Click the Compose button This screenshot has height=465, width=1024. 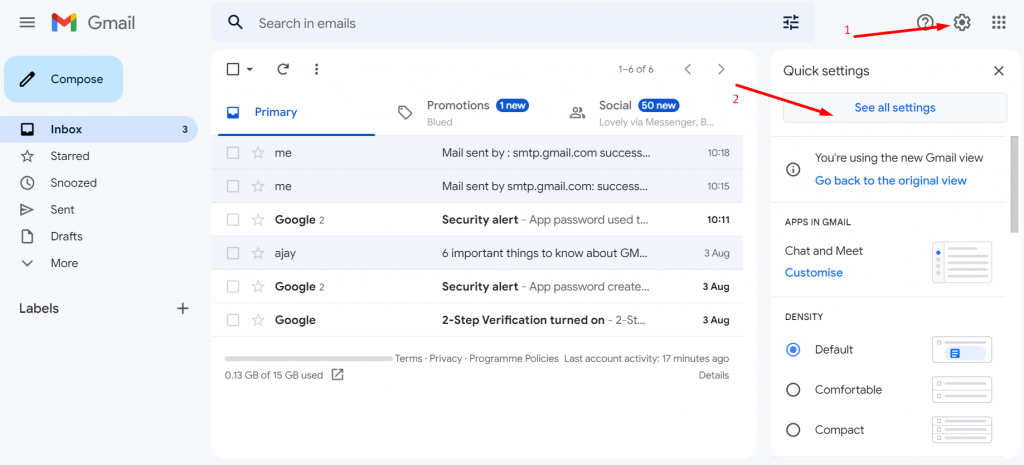click(63, 79)
